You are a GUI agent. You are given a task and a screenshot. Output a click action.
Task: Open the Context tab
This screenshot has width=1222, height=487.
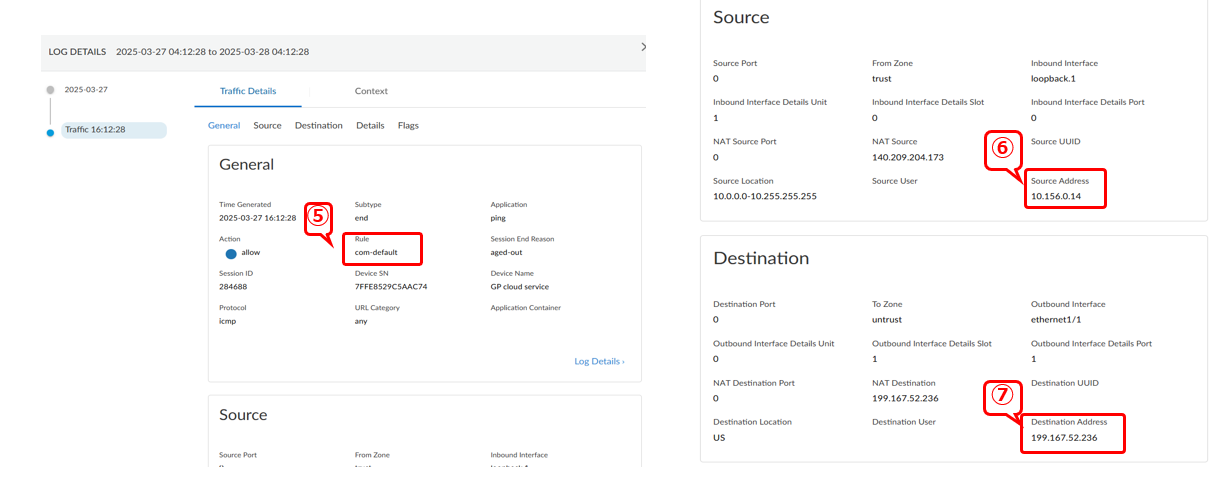[371, 91]
